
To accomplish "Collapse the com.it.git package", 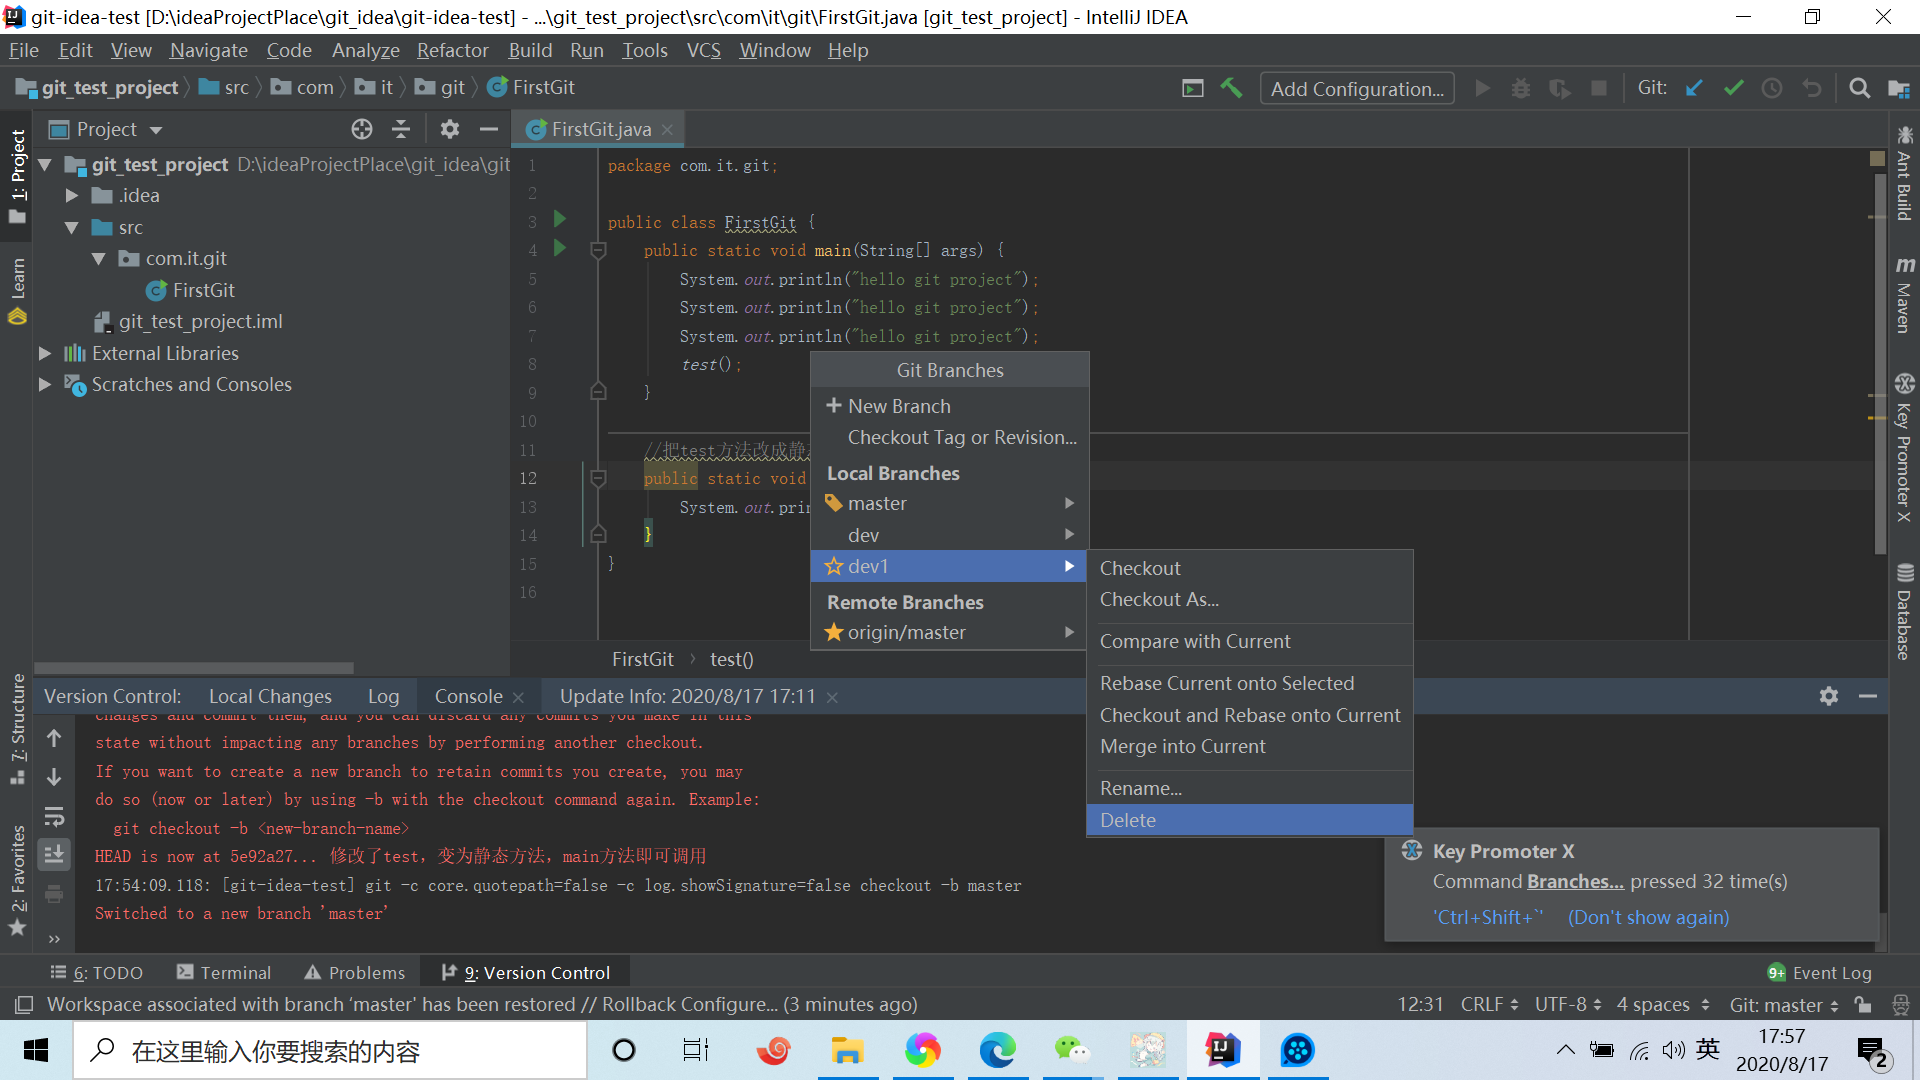I will point(98,259).
